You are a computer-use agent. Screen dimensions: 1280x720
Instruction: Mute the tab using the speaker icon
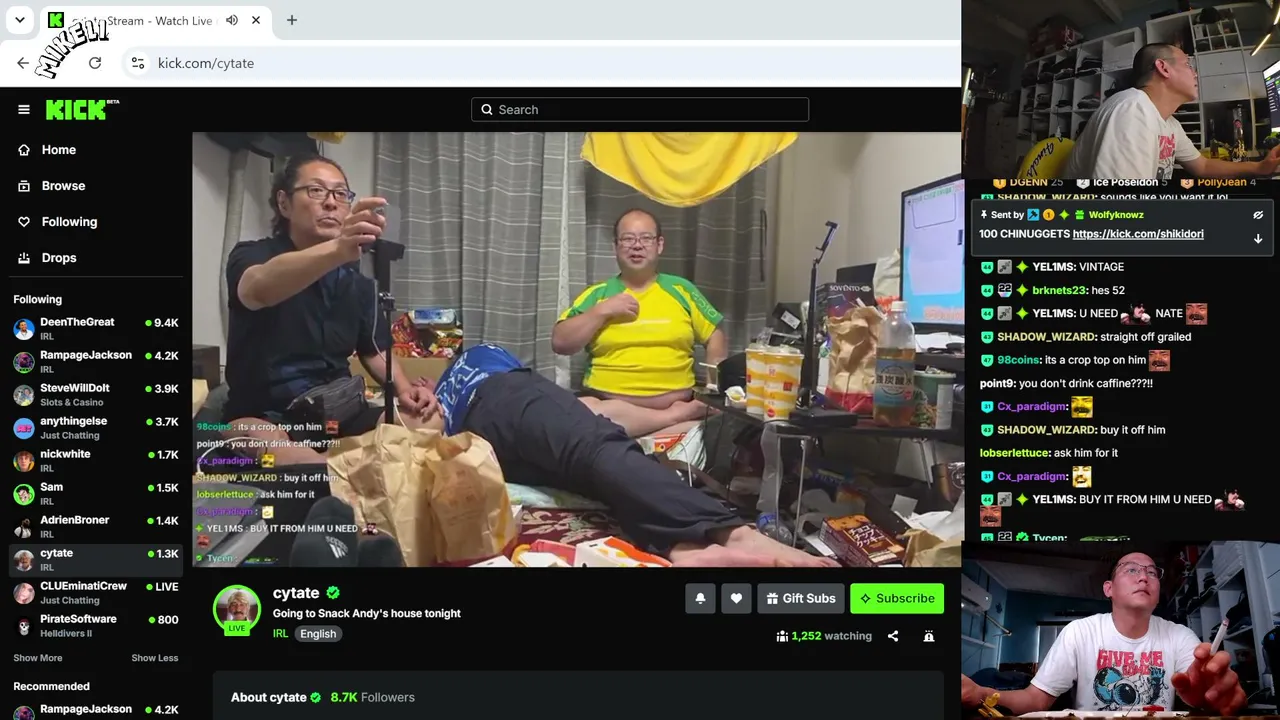click(232, 20)
